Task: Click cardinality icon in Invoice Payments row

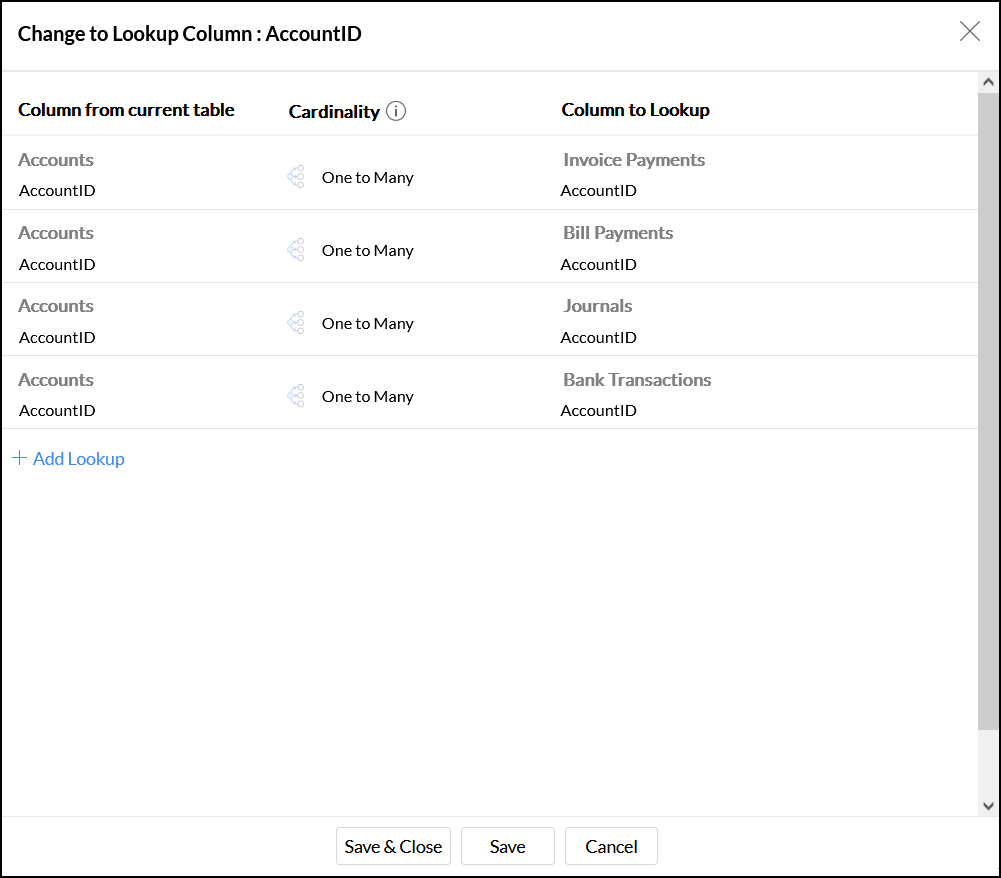Action: [x=296, y=177]
